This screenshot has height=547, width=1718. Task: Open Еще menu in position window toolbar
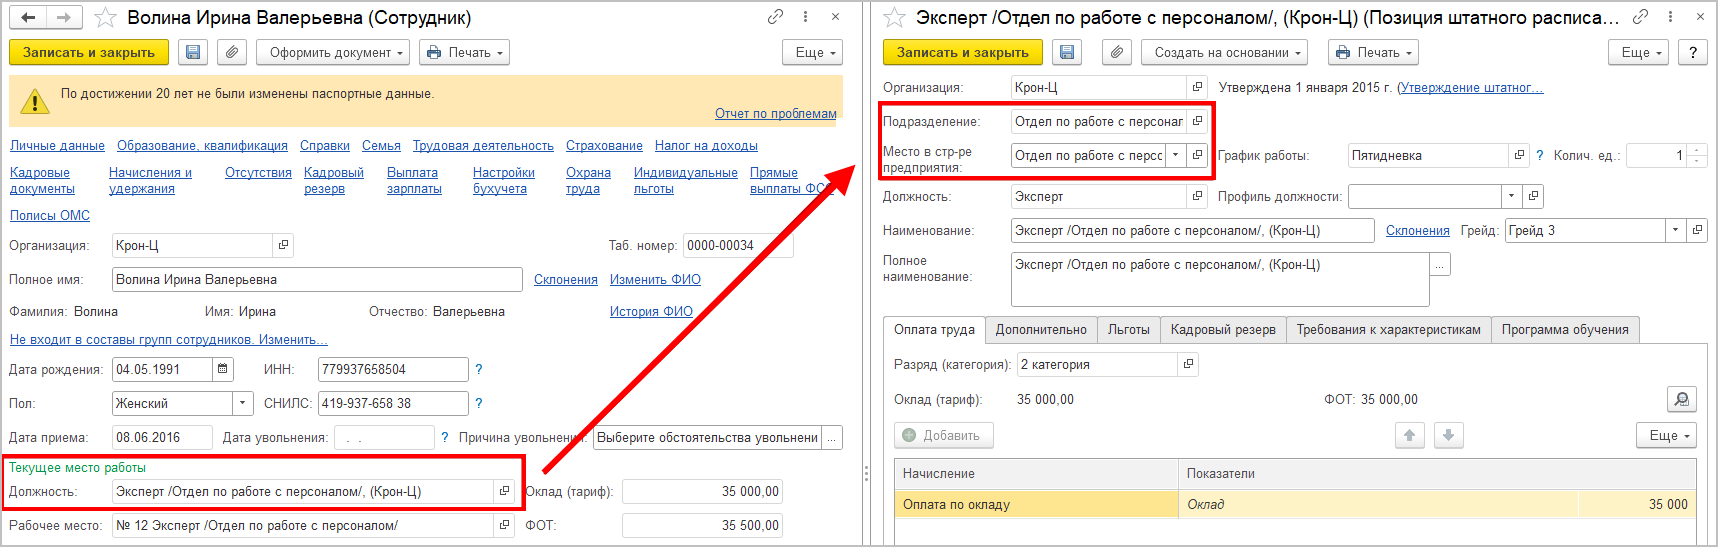[1639, 52]
